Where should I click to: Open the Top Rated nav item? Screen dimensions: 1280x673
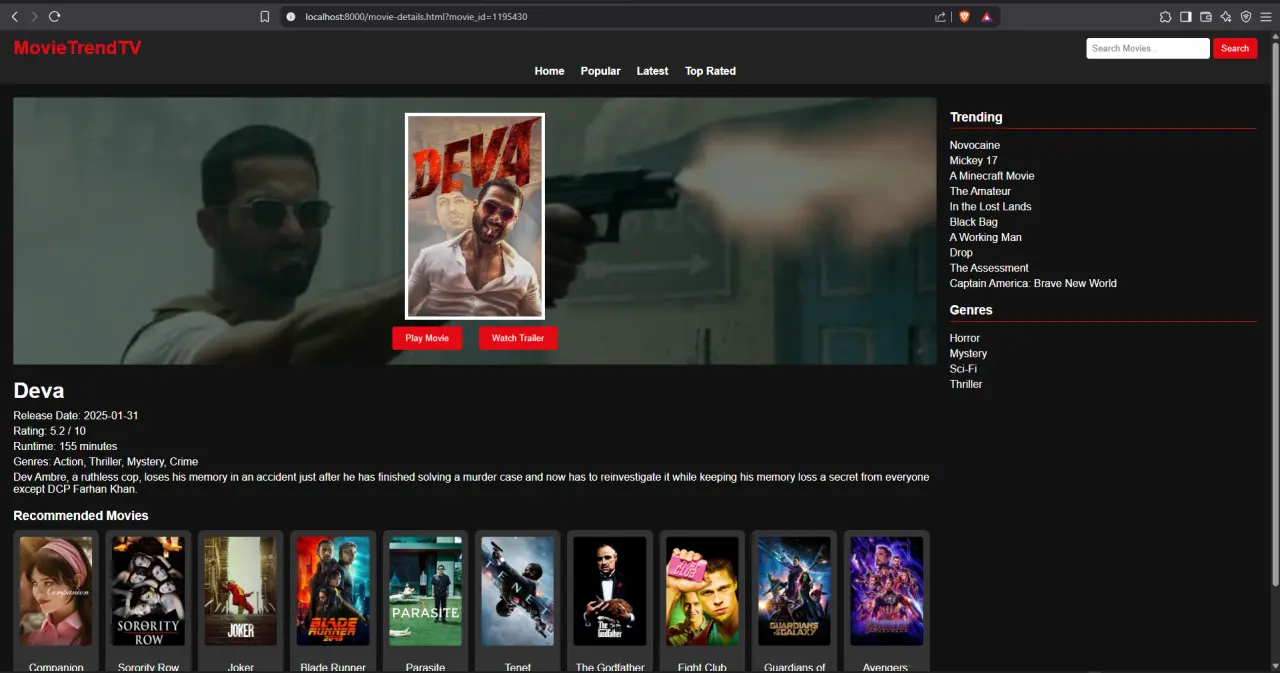point(710,71)
